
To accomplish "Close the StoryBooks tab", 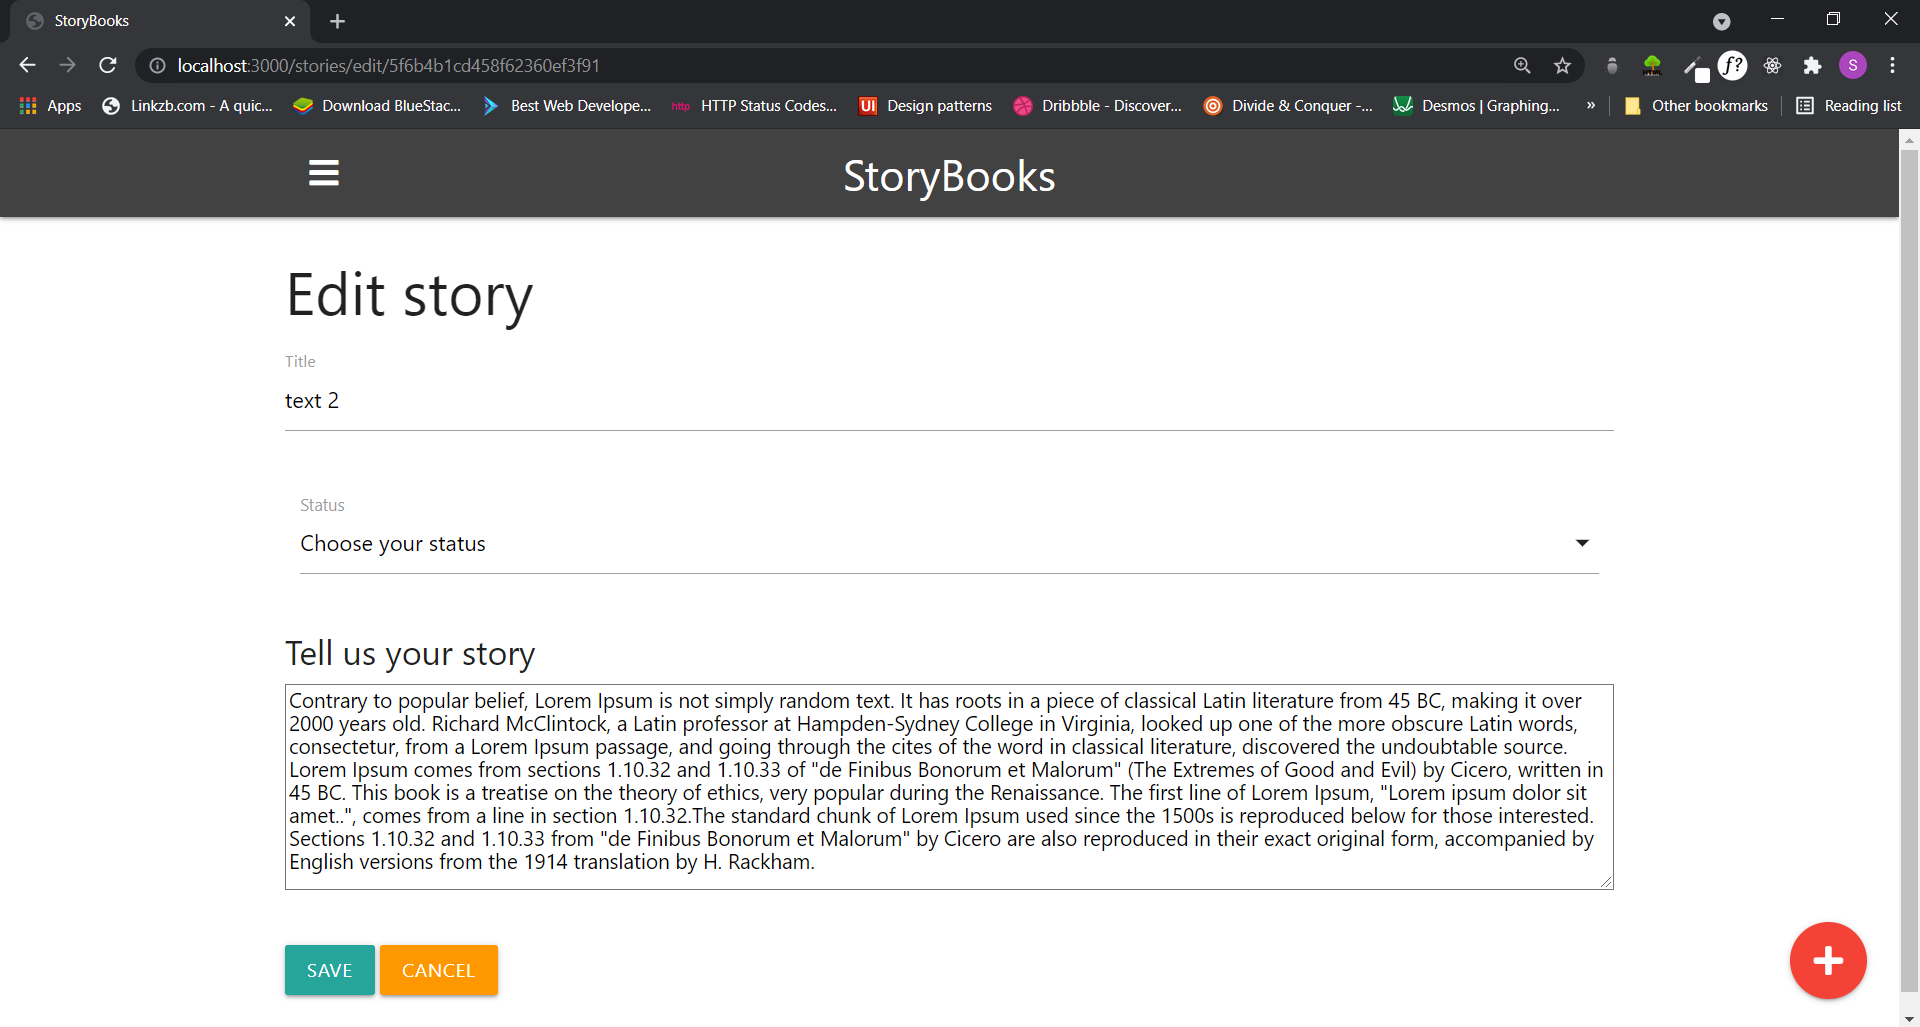I will pos(290,21).
